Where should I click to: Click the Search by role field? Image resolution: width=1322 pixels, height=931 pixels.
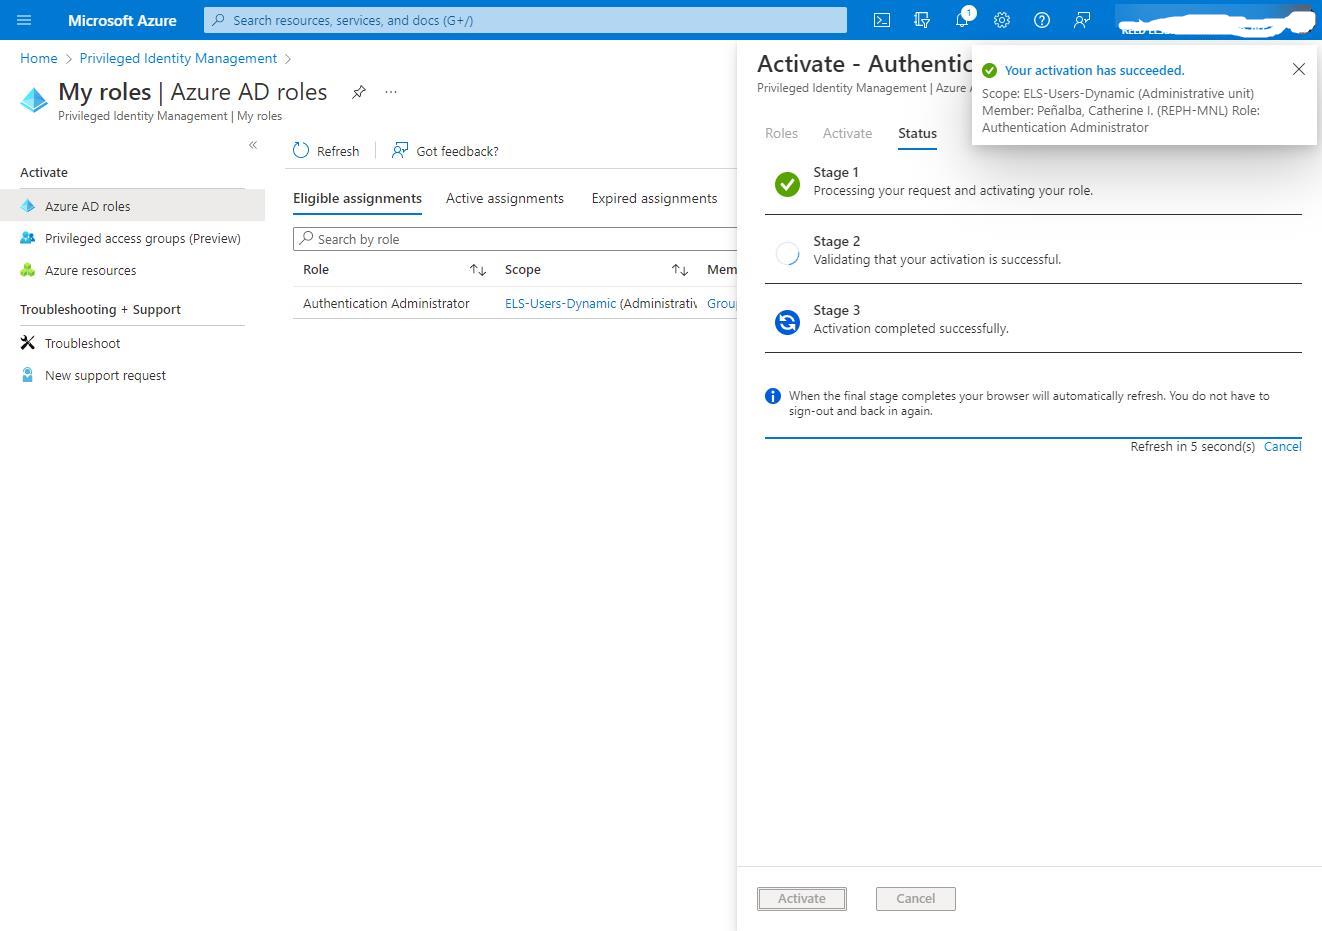515,239
